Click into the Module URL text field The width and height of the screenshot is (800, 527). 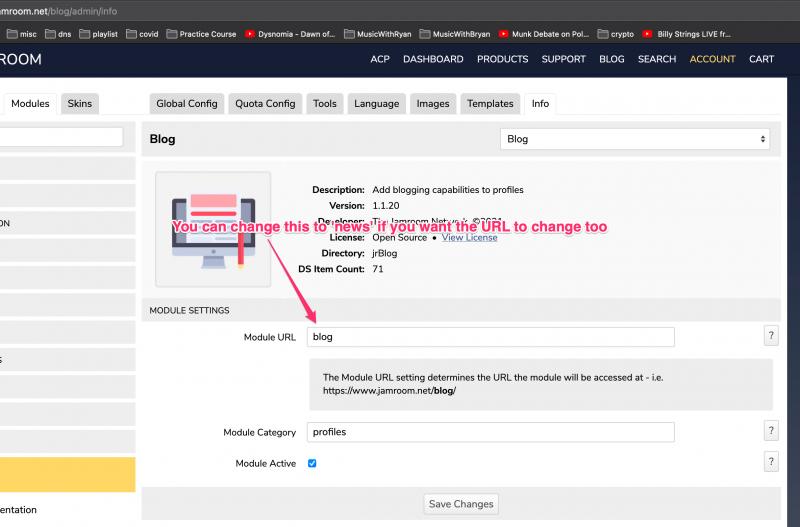point(490,337)
